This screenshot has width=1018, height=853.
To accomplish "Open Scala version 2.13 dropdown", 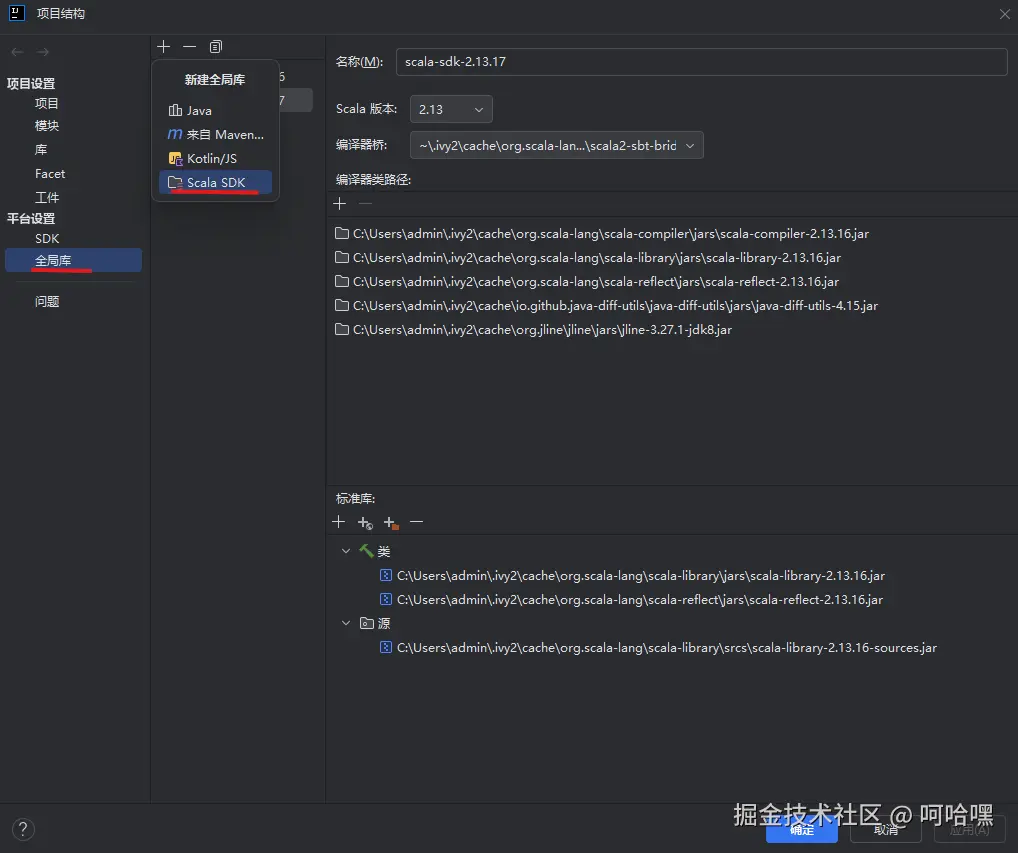I will pyautogui.click(x=451, y=109).
